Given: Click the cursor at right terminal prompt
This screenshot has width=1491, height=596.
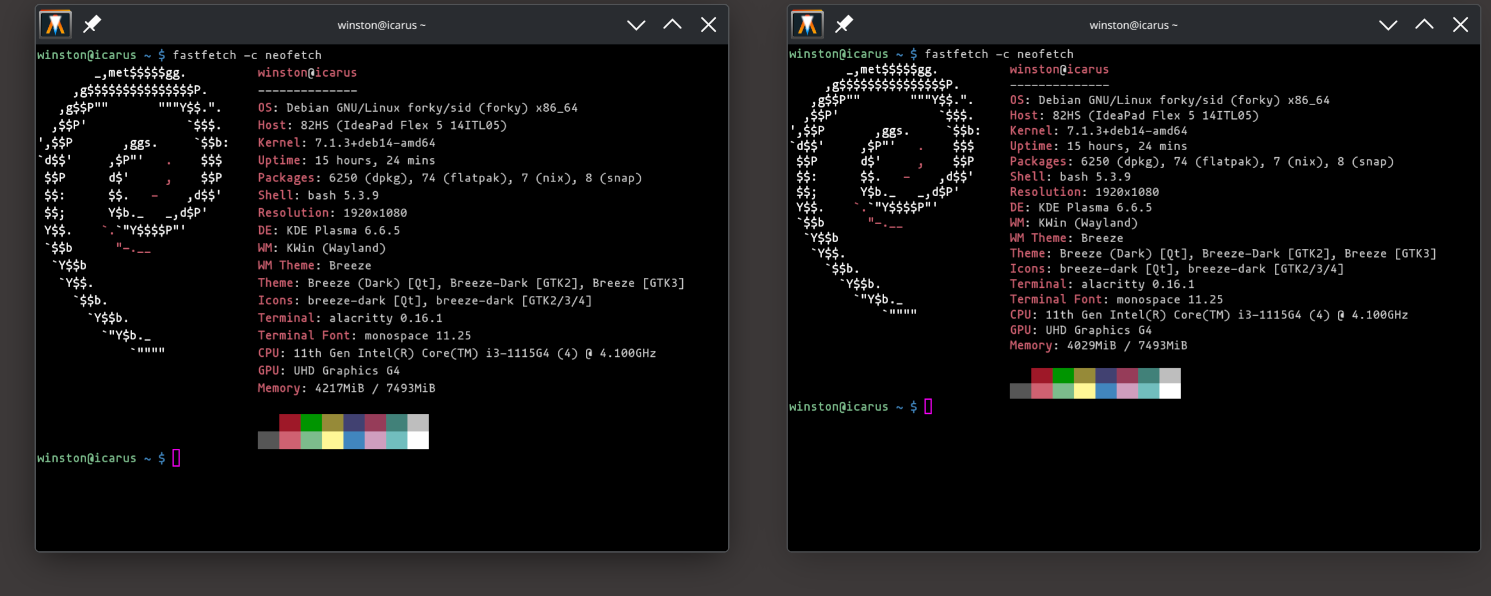Looking at the screenshot, I should click(928, 406).
